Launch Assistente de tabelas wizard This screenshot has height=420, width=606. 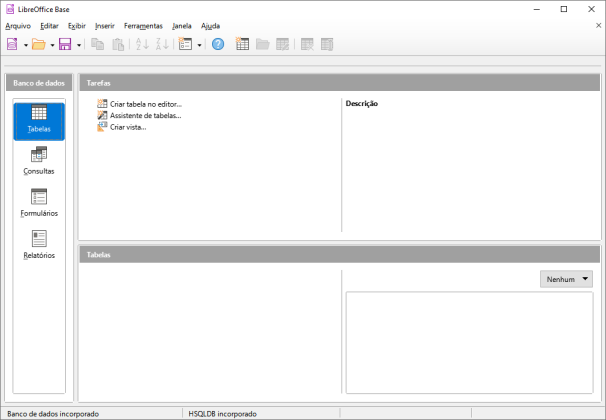[x=139, y=116]
